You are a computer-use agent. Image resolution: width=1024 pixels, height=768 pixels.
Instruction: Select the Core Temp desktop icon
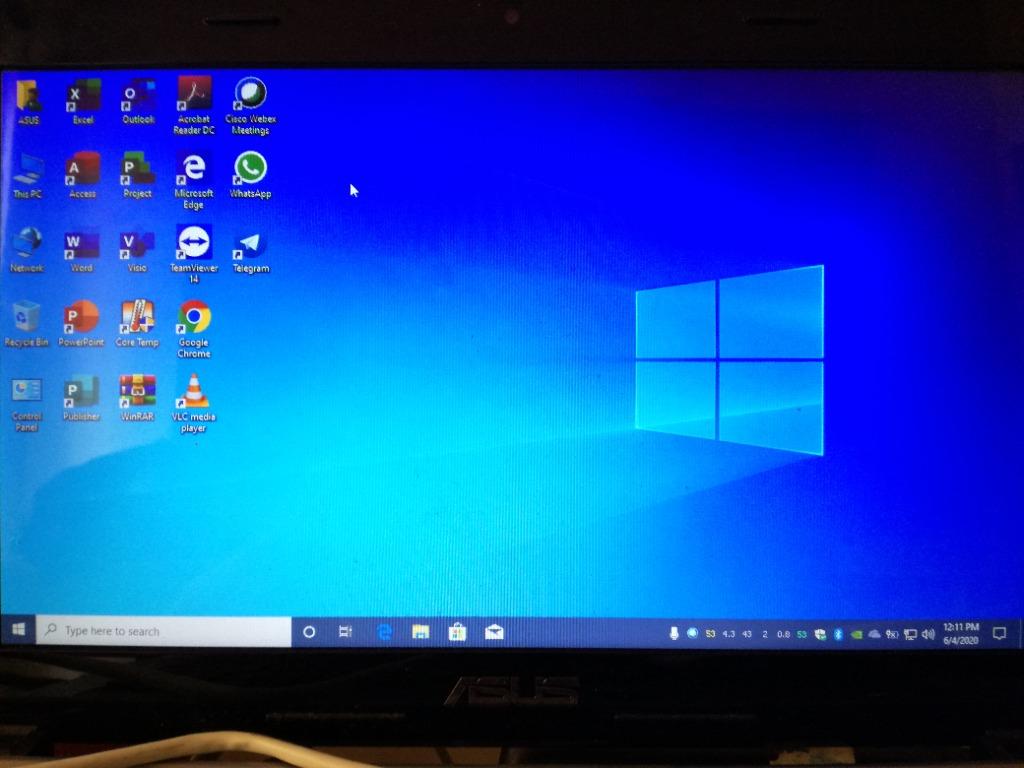137,317
